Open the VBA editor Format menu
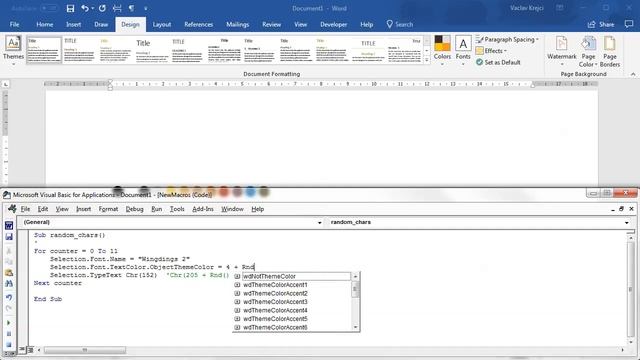 (108, 209)
